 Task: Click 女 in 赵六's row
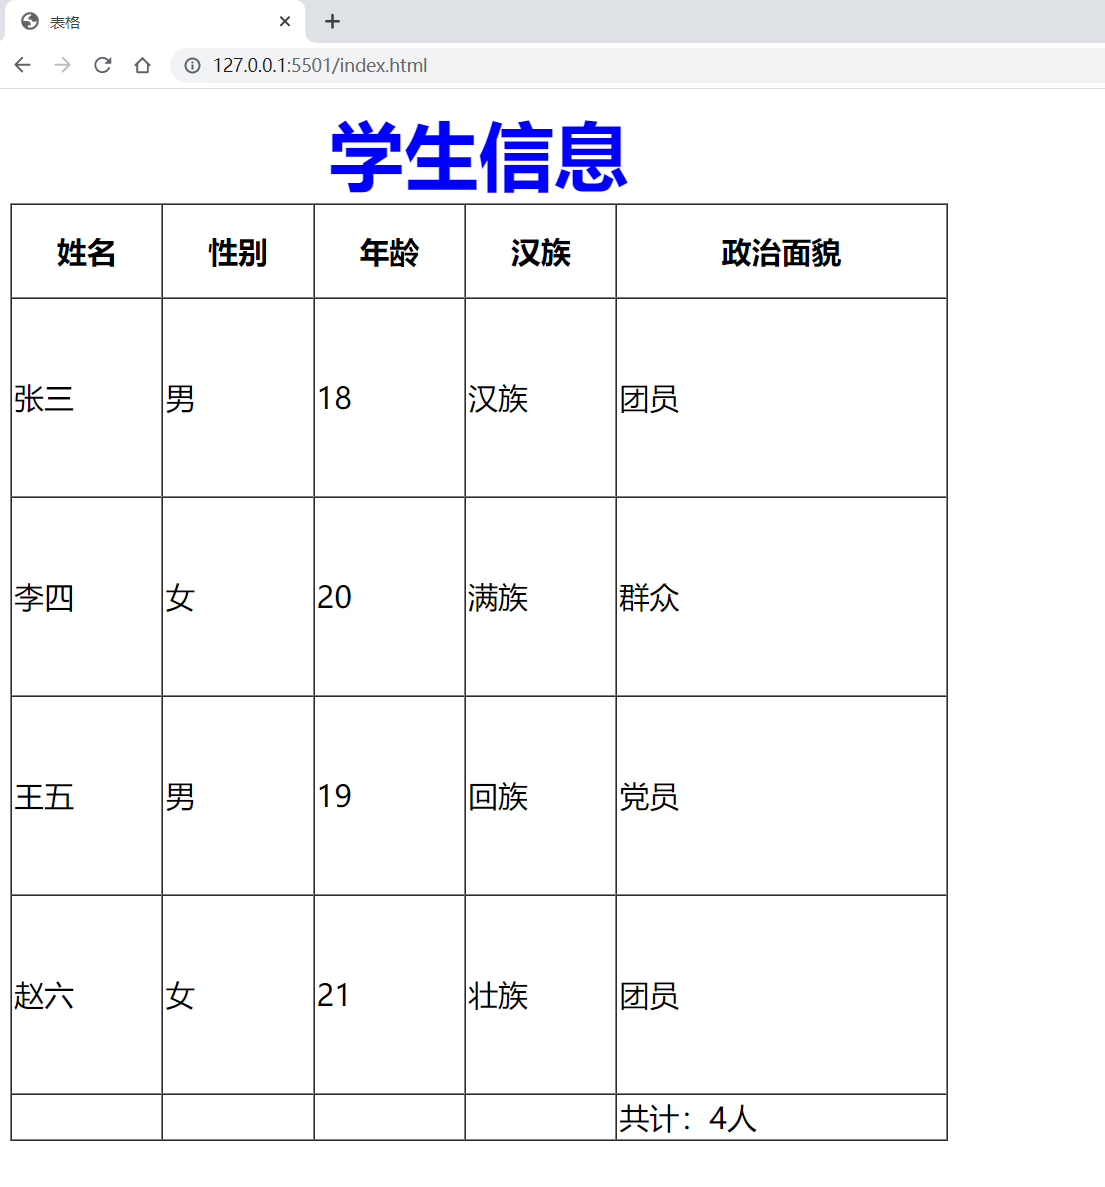tap(238, 995)
